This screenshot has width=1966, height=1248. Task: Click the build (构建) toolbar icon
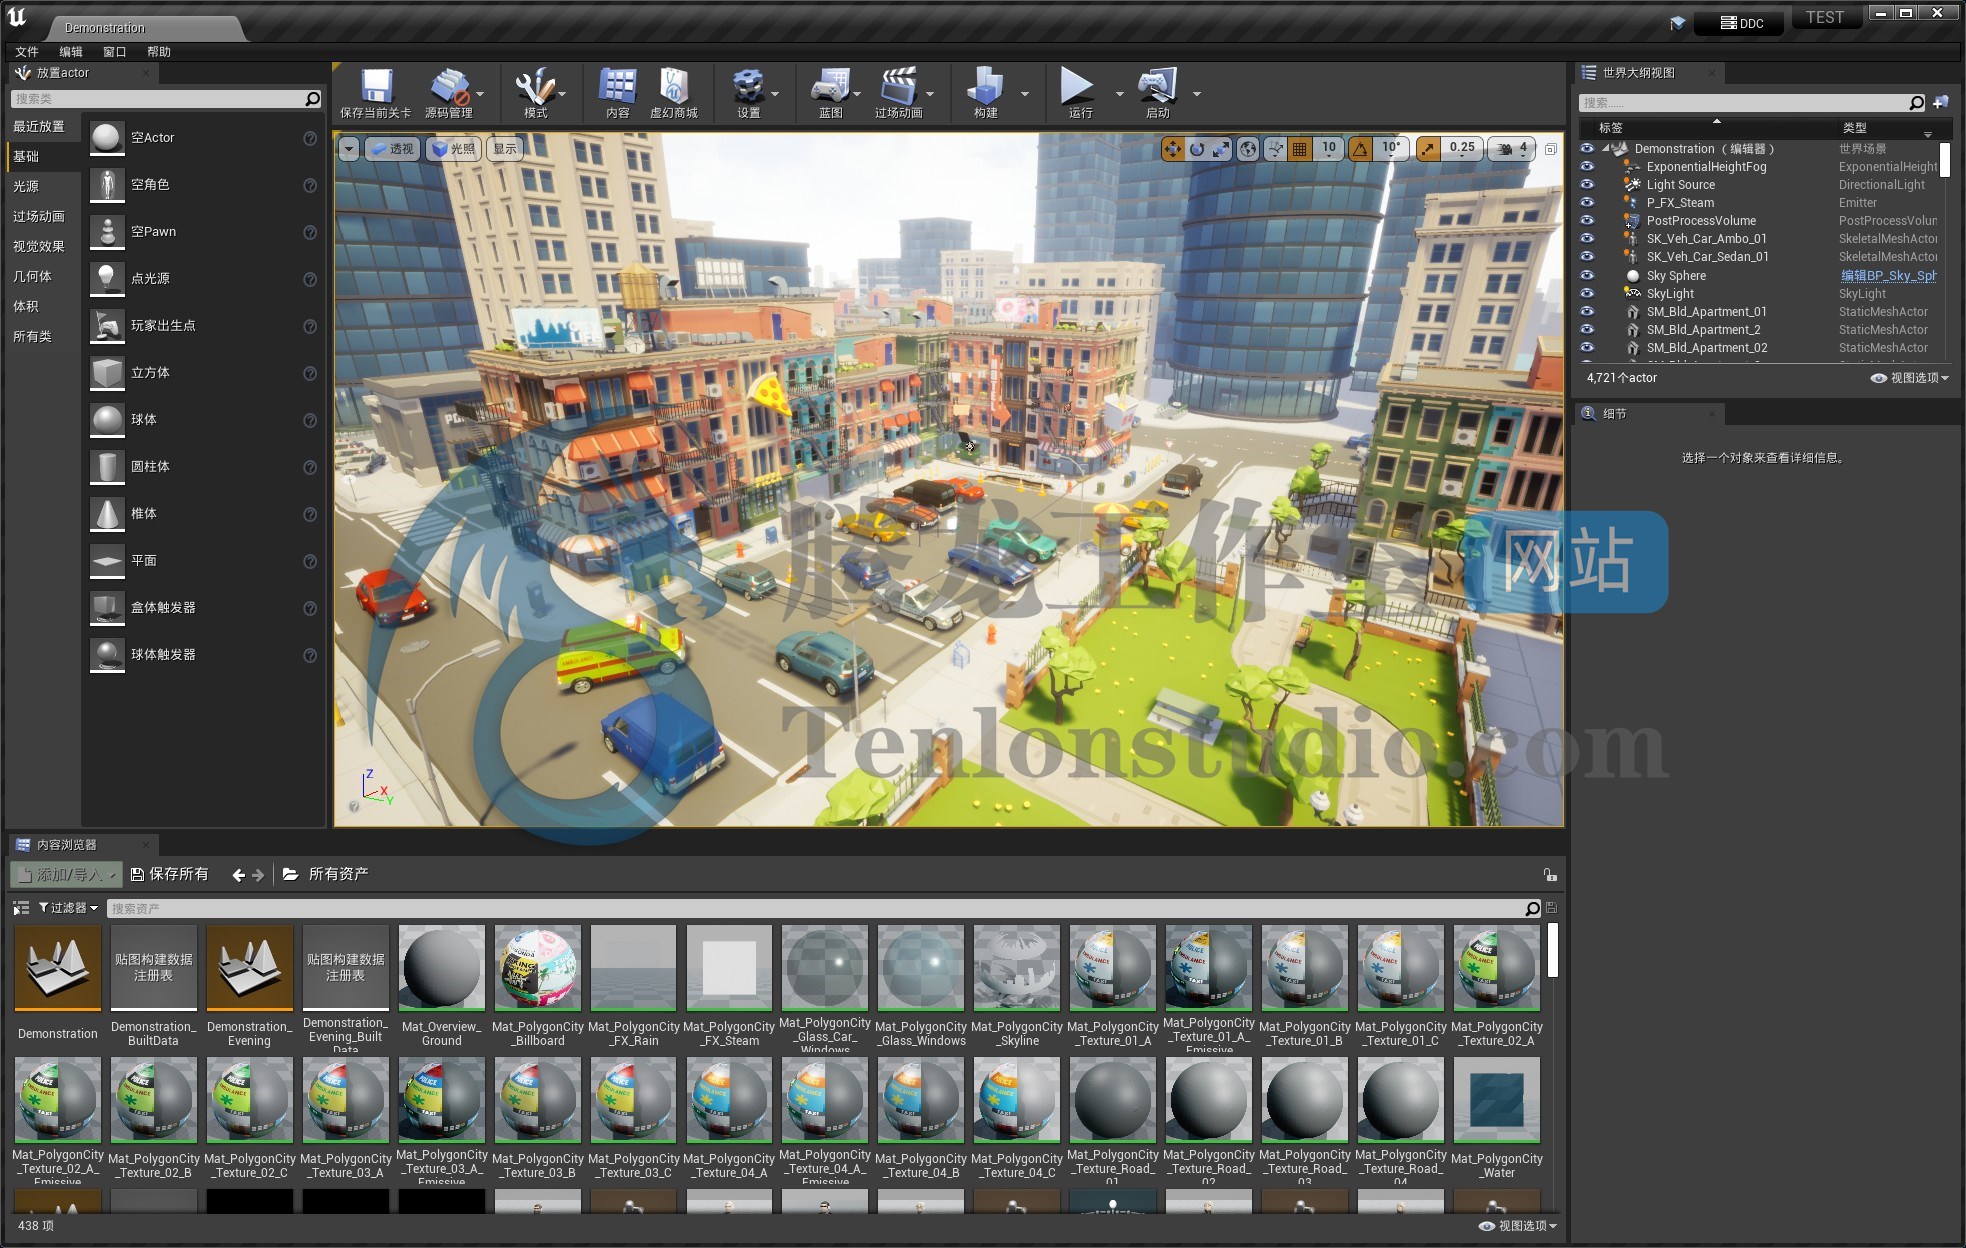[985, 87]
